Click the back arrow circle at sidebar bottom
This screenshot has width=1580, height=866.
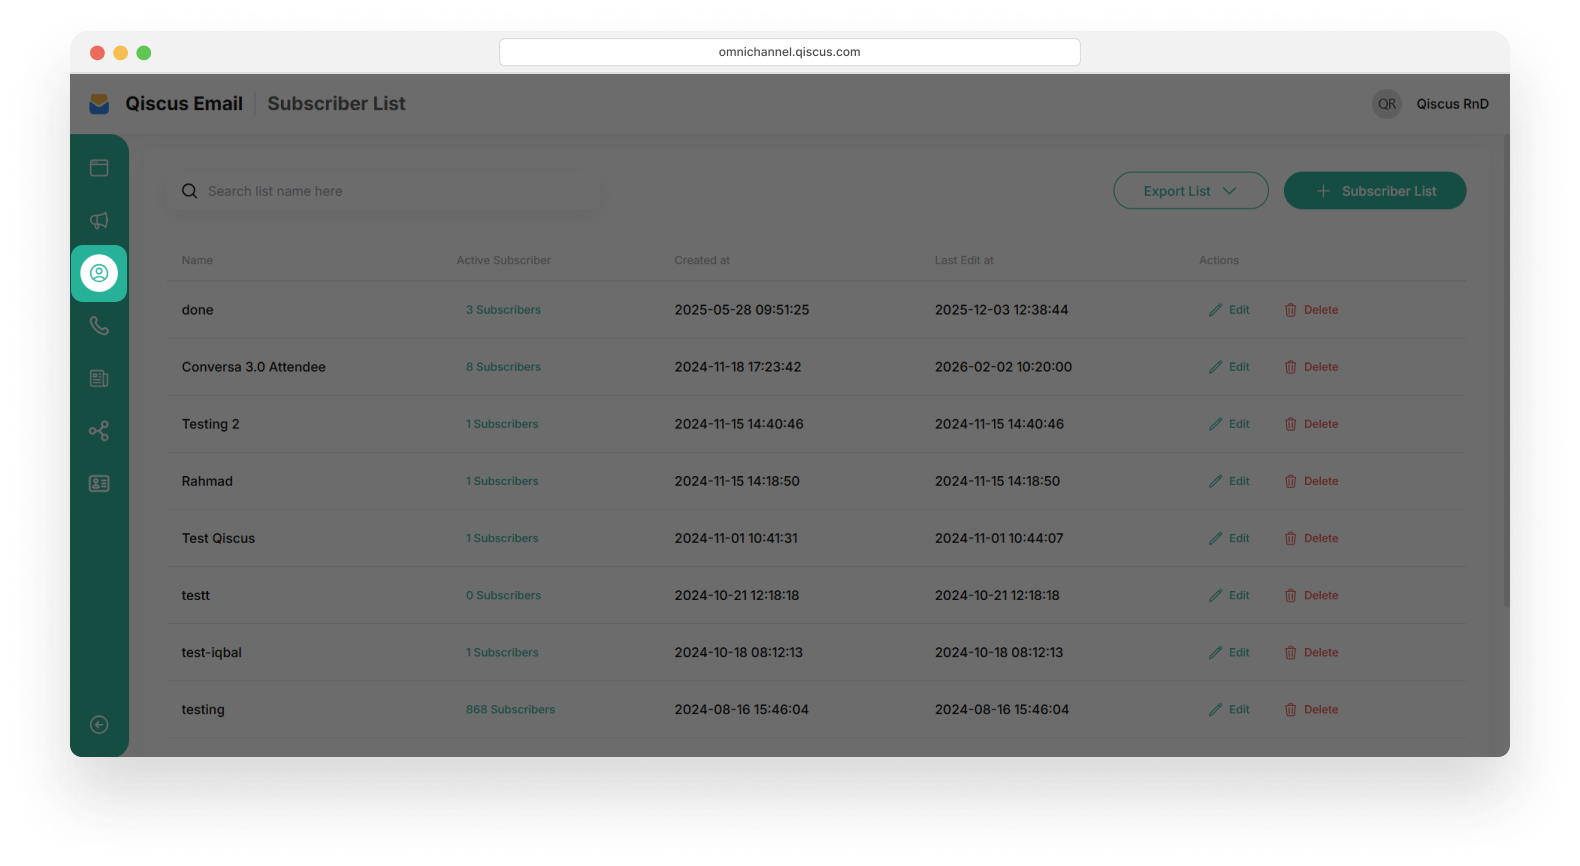[x=99, y=725]
